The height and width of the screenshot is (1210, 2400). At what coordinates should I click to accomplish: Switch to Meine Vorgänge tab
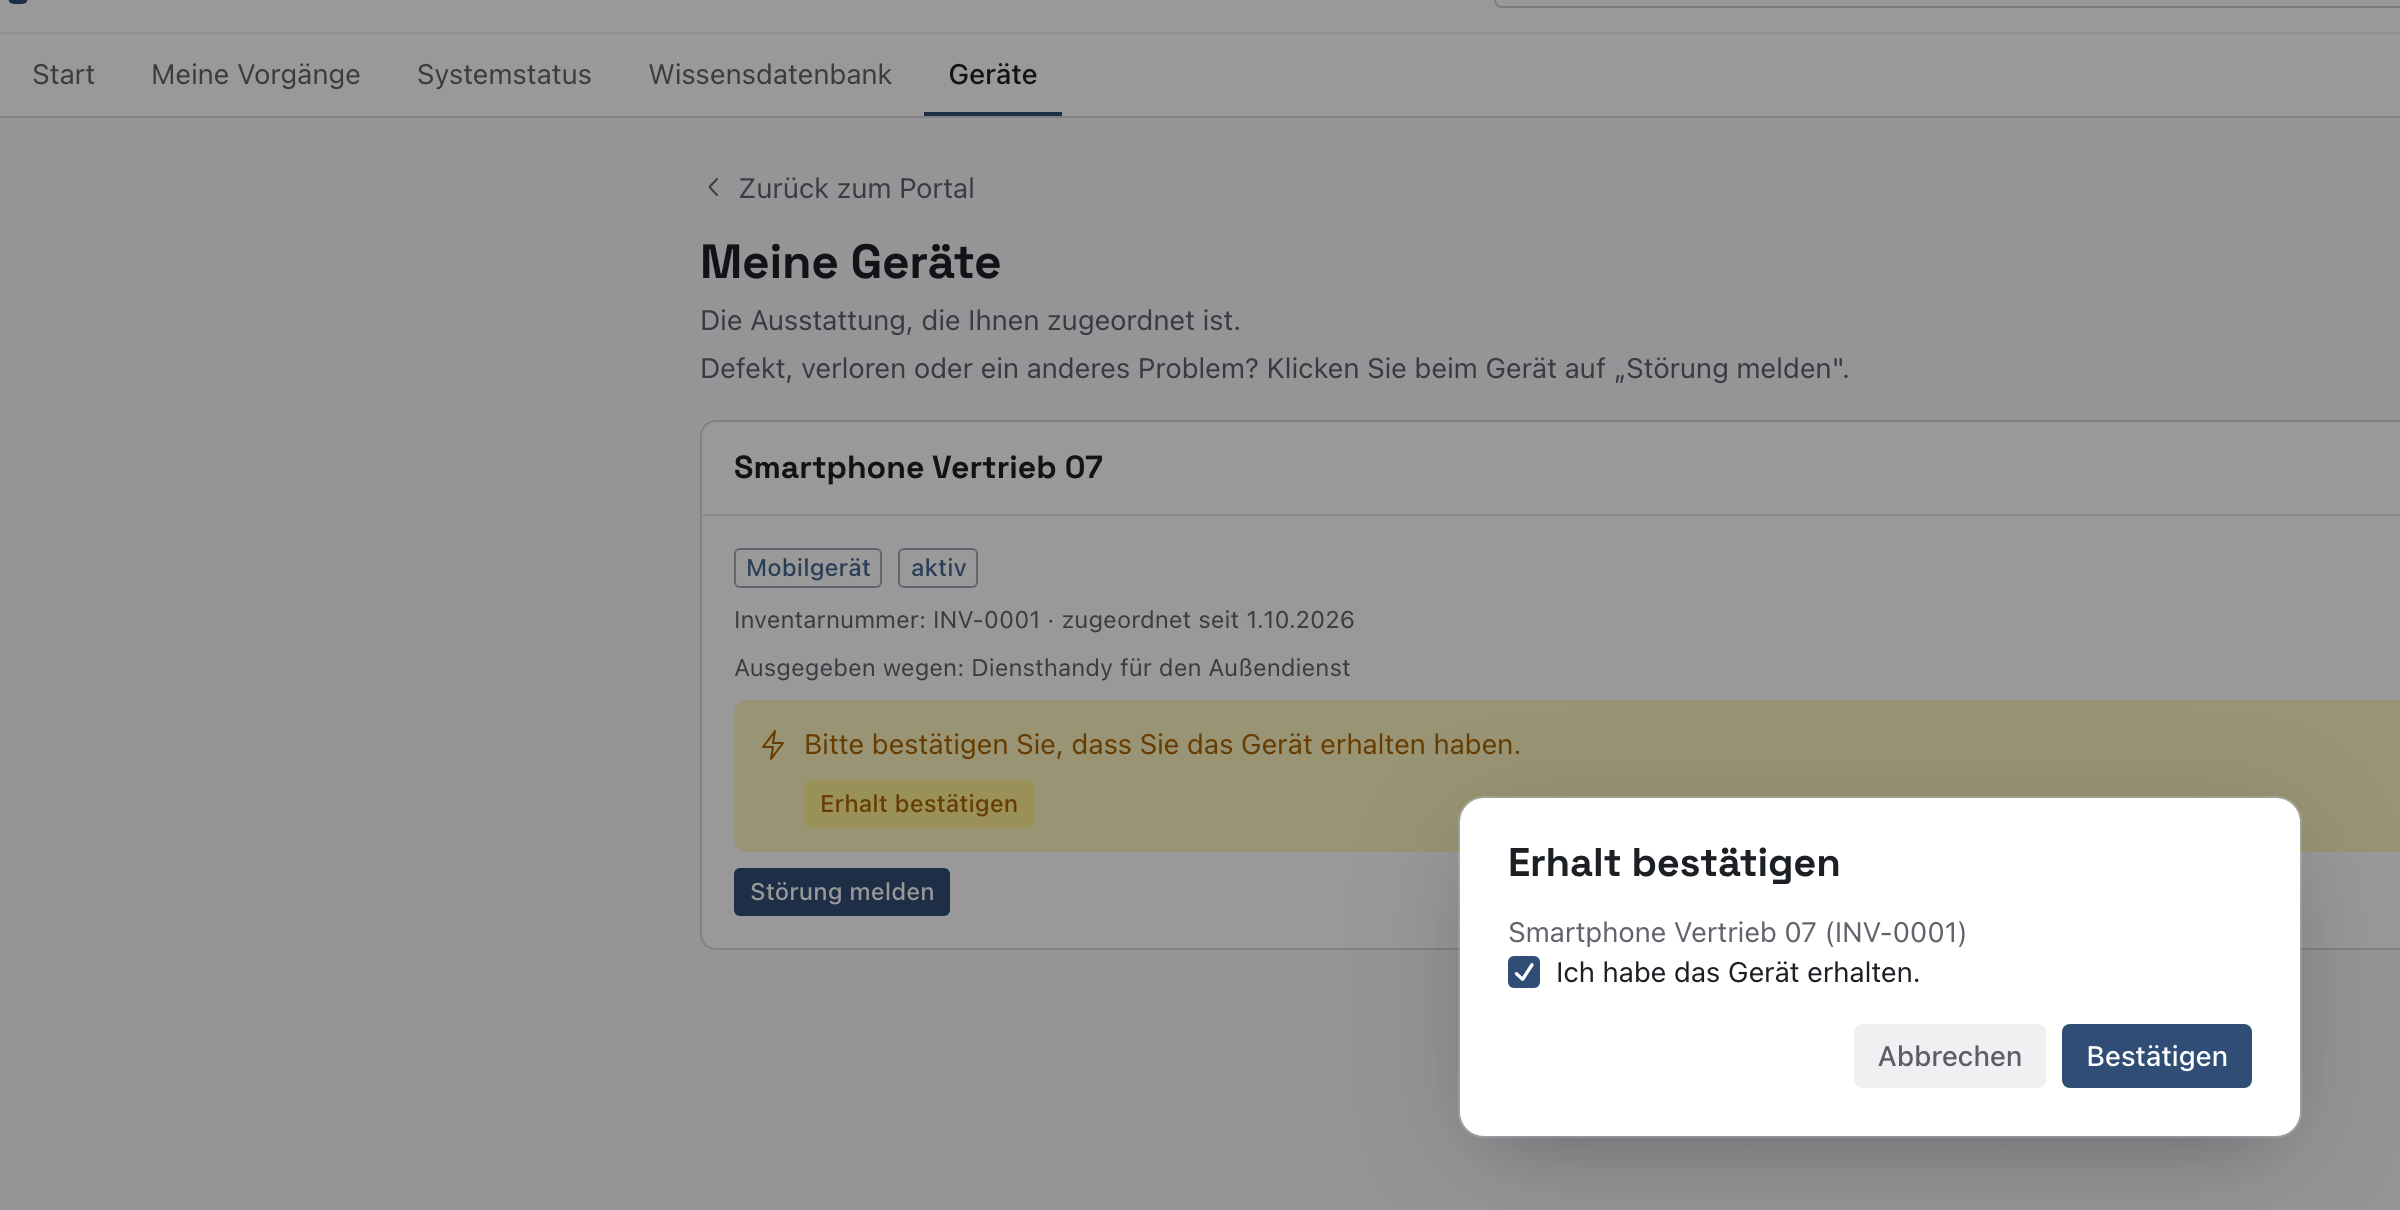(x=256, y=75)
